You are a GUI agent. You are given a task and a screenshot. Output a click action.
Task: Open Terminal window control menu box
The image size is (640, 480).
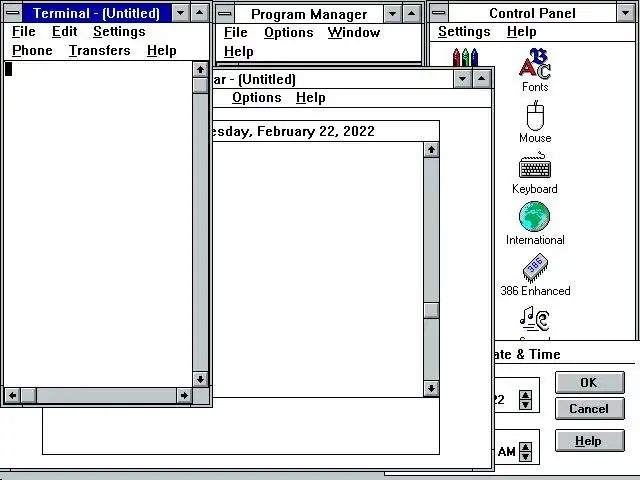[13, 13]
